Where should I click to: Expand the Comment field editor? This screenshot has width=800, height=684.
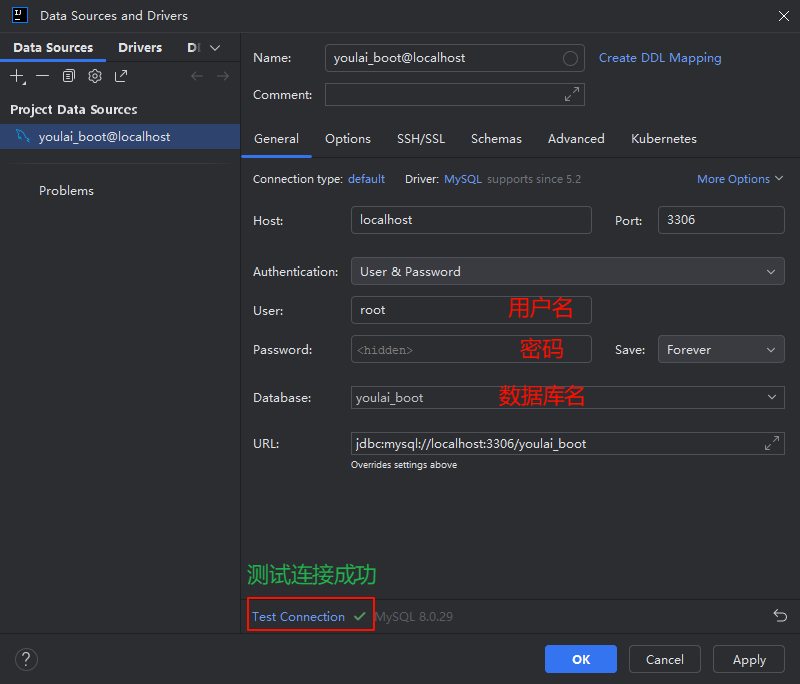point(572,94)
